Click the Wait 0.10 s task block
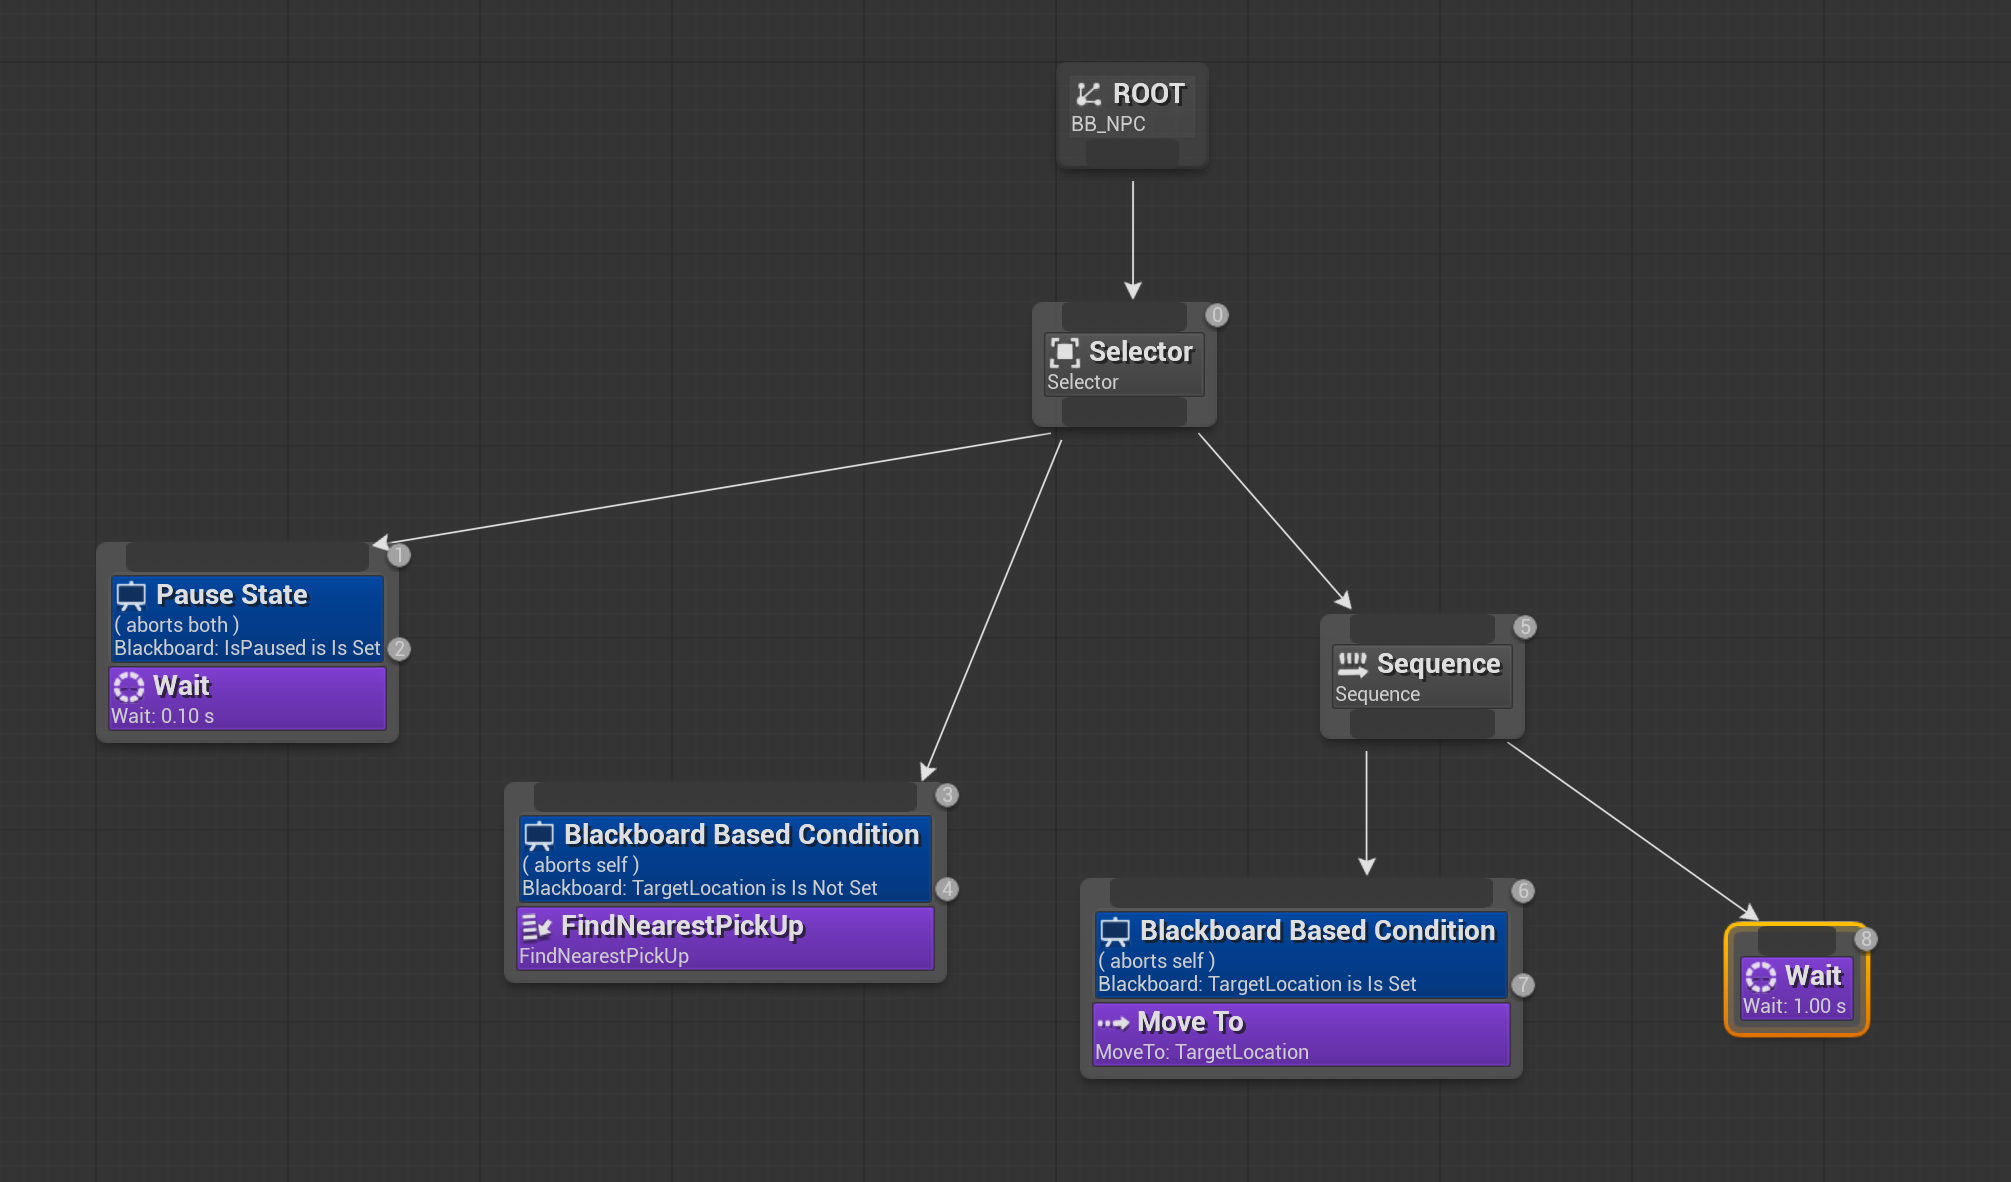 pos(247,699)
